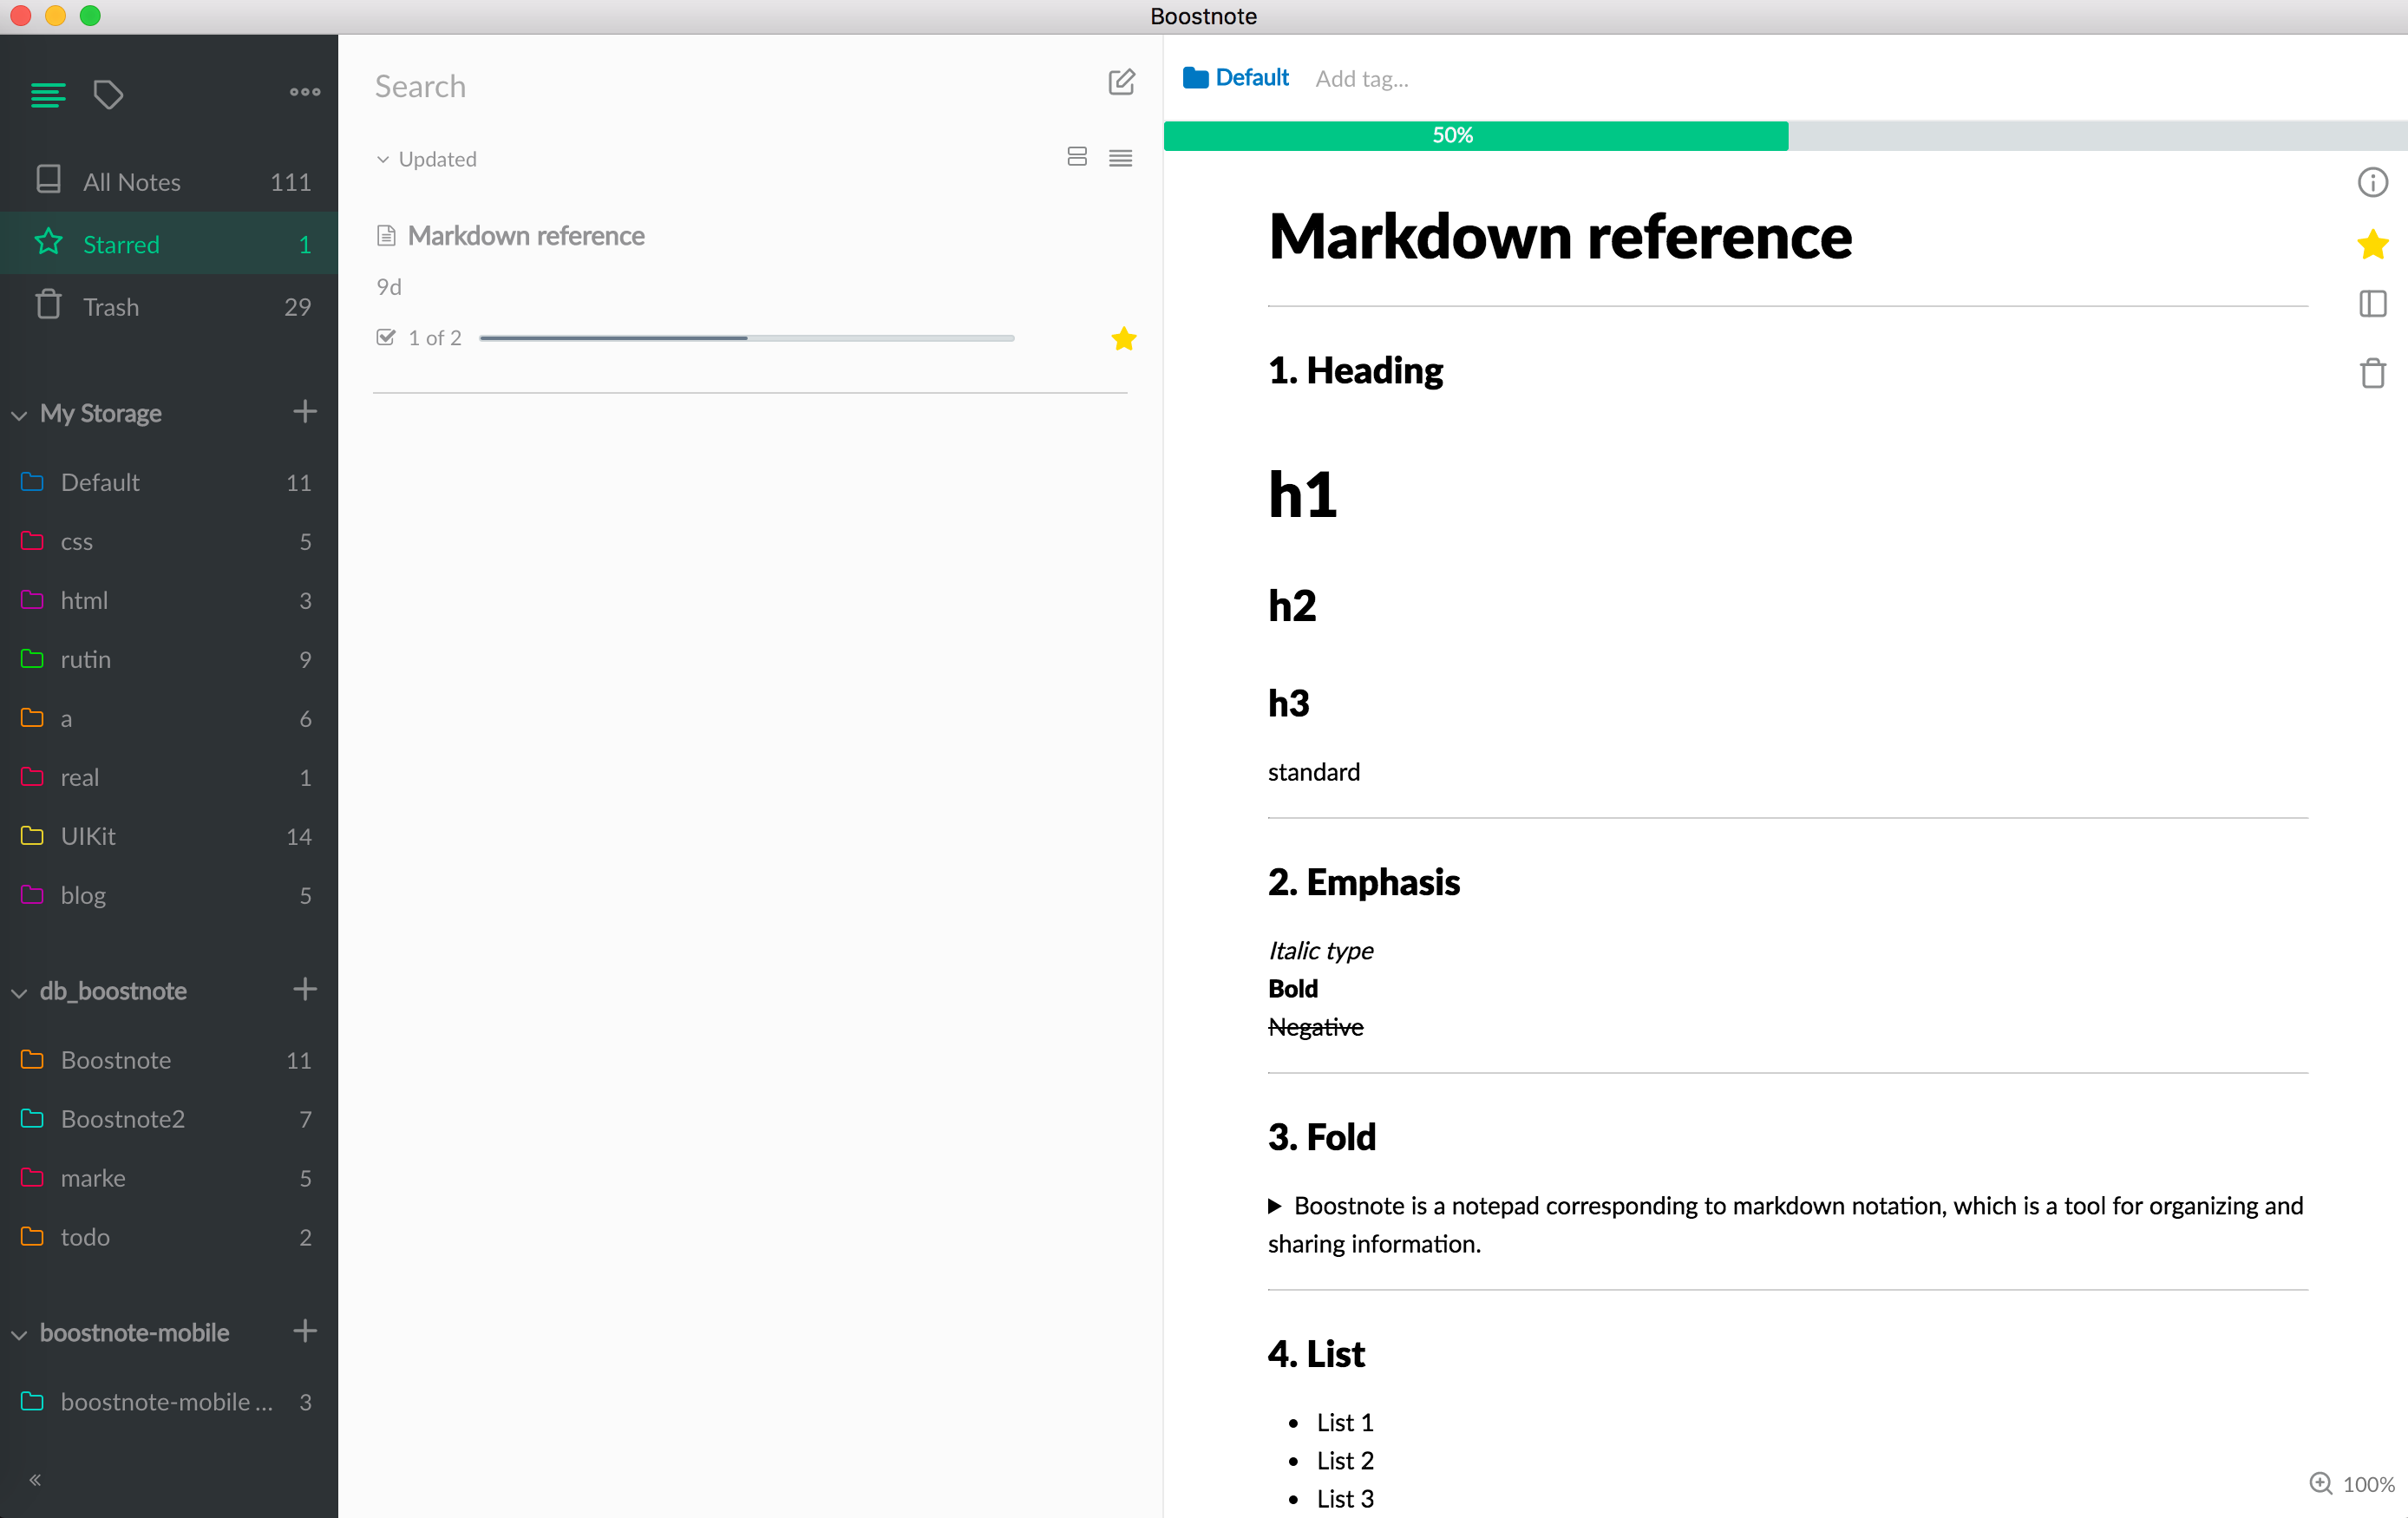This screenshot has height=1518, width=2408.
Task: Open the html folder
Action: click(169, 600)
